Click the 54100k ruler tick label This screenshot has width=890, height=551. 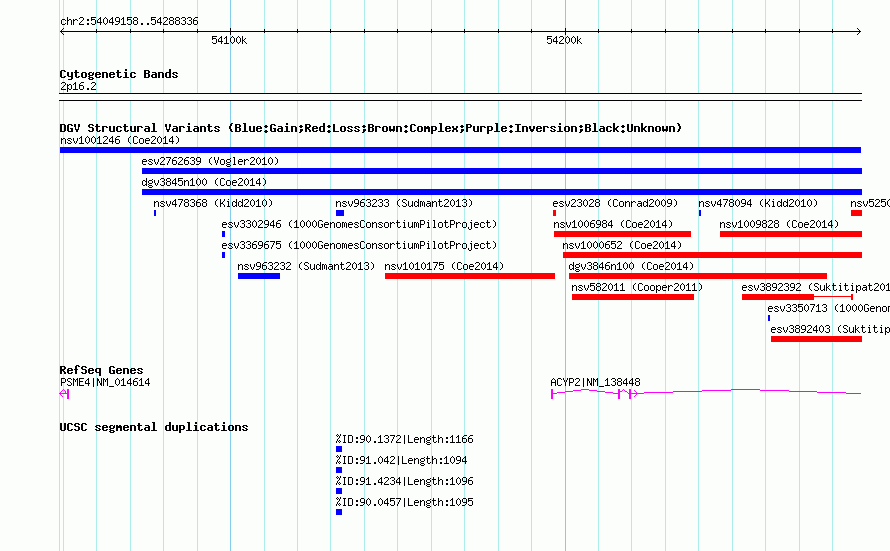click(x=229, y=40)
